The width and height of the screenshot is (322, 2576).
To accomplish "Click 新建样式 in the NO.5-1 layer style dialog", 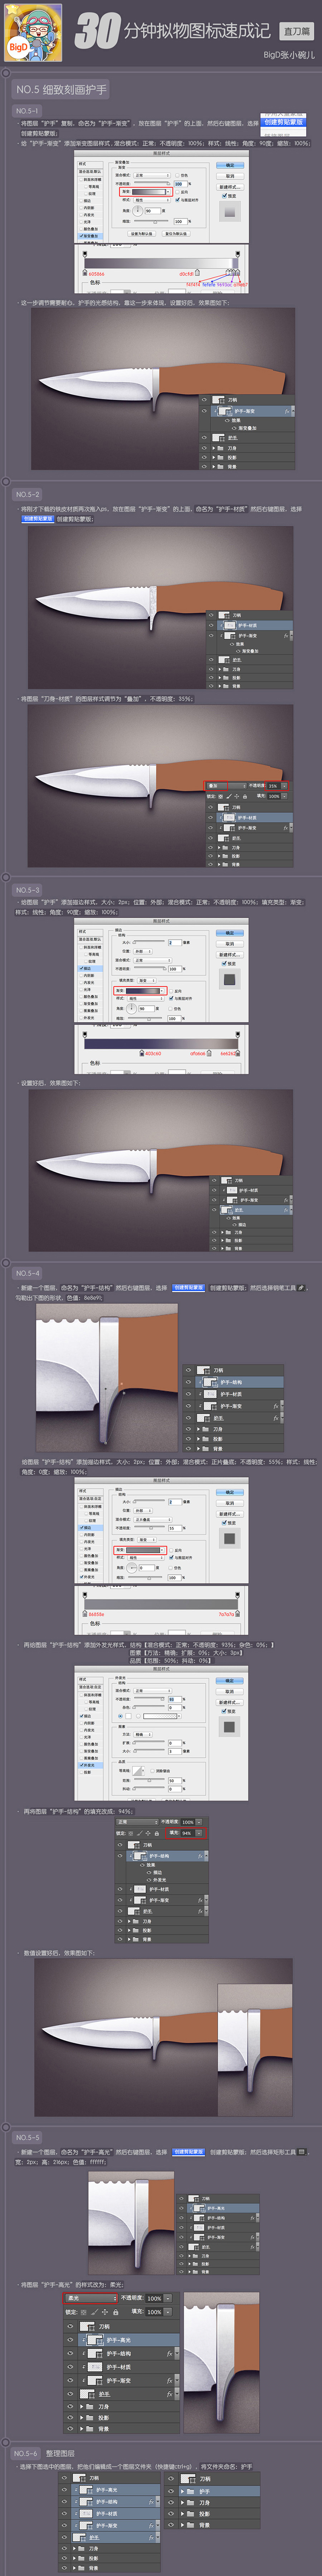I will click(229, 187).
